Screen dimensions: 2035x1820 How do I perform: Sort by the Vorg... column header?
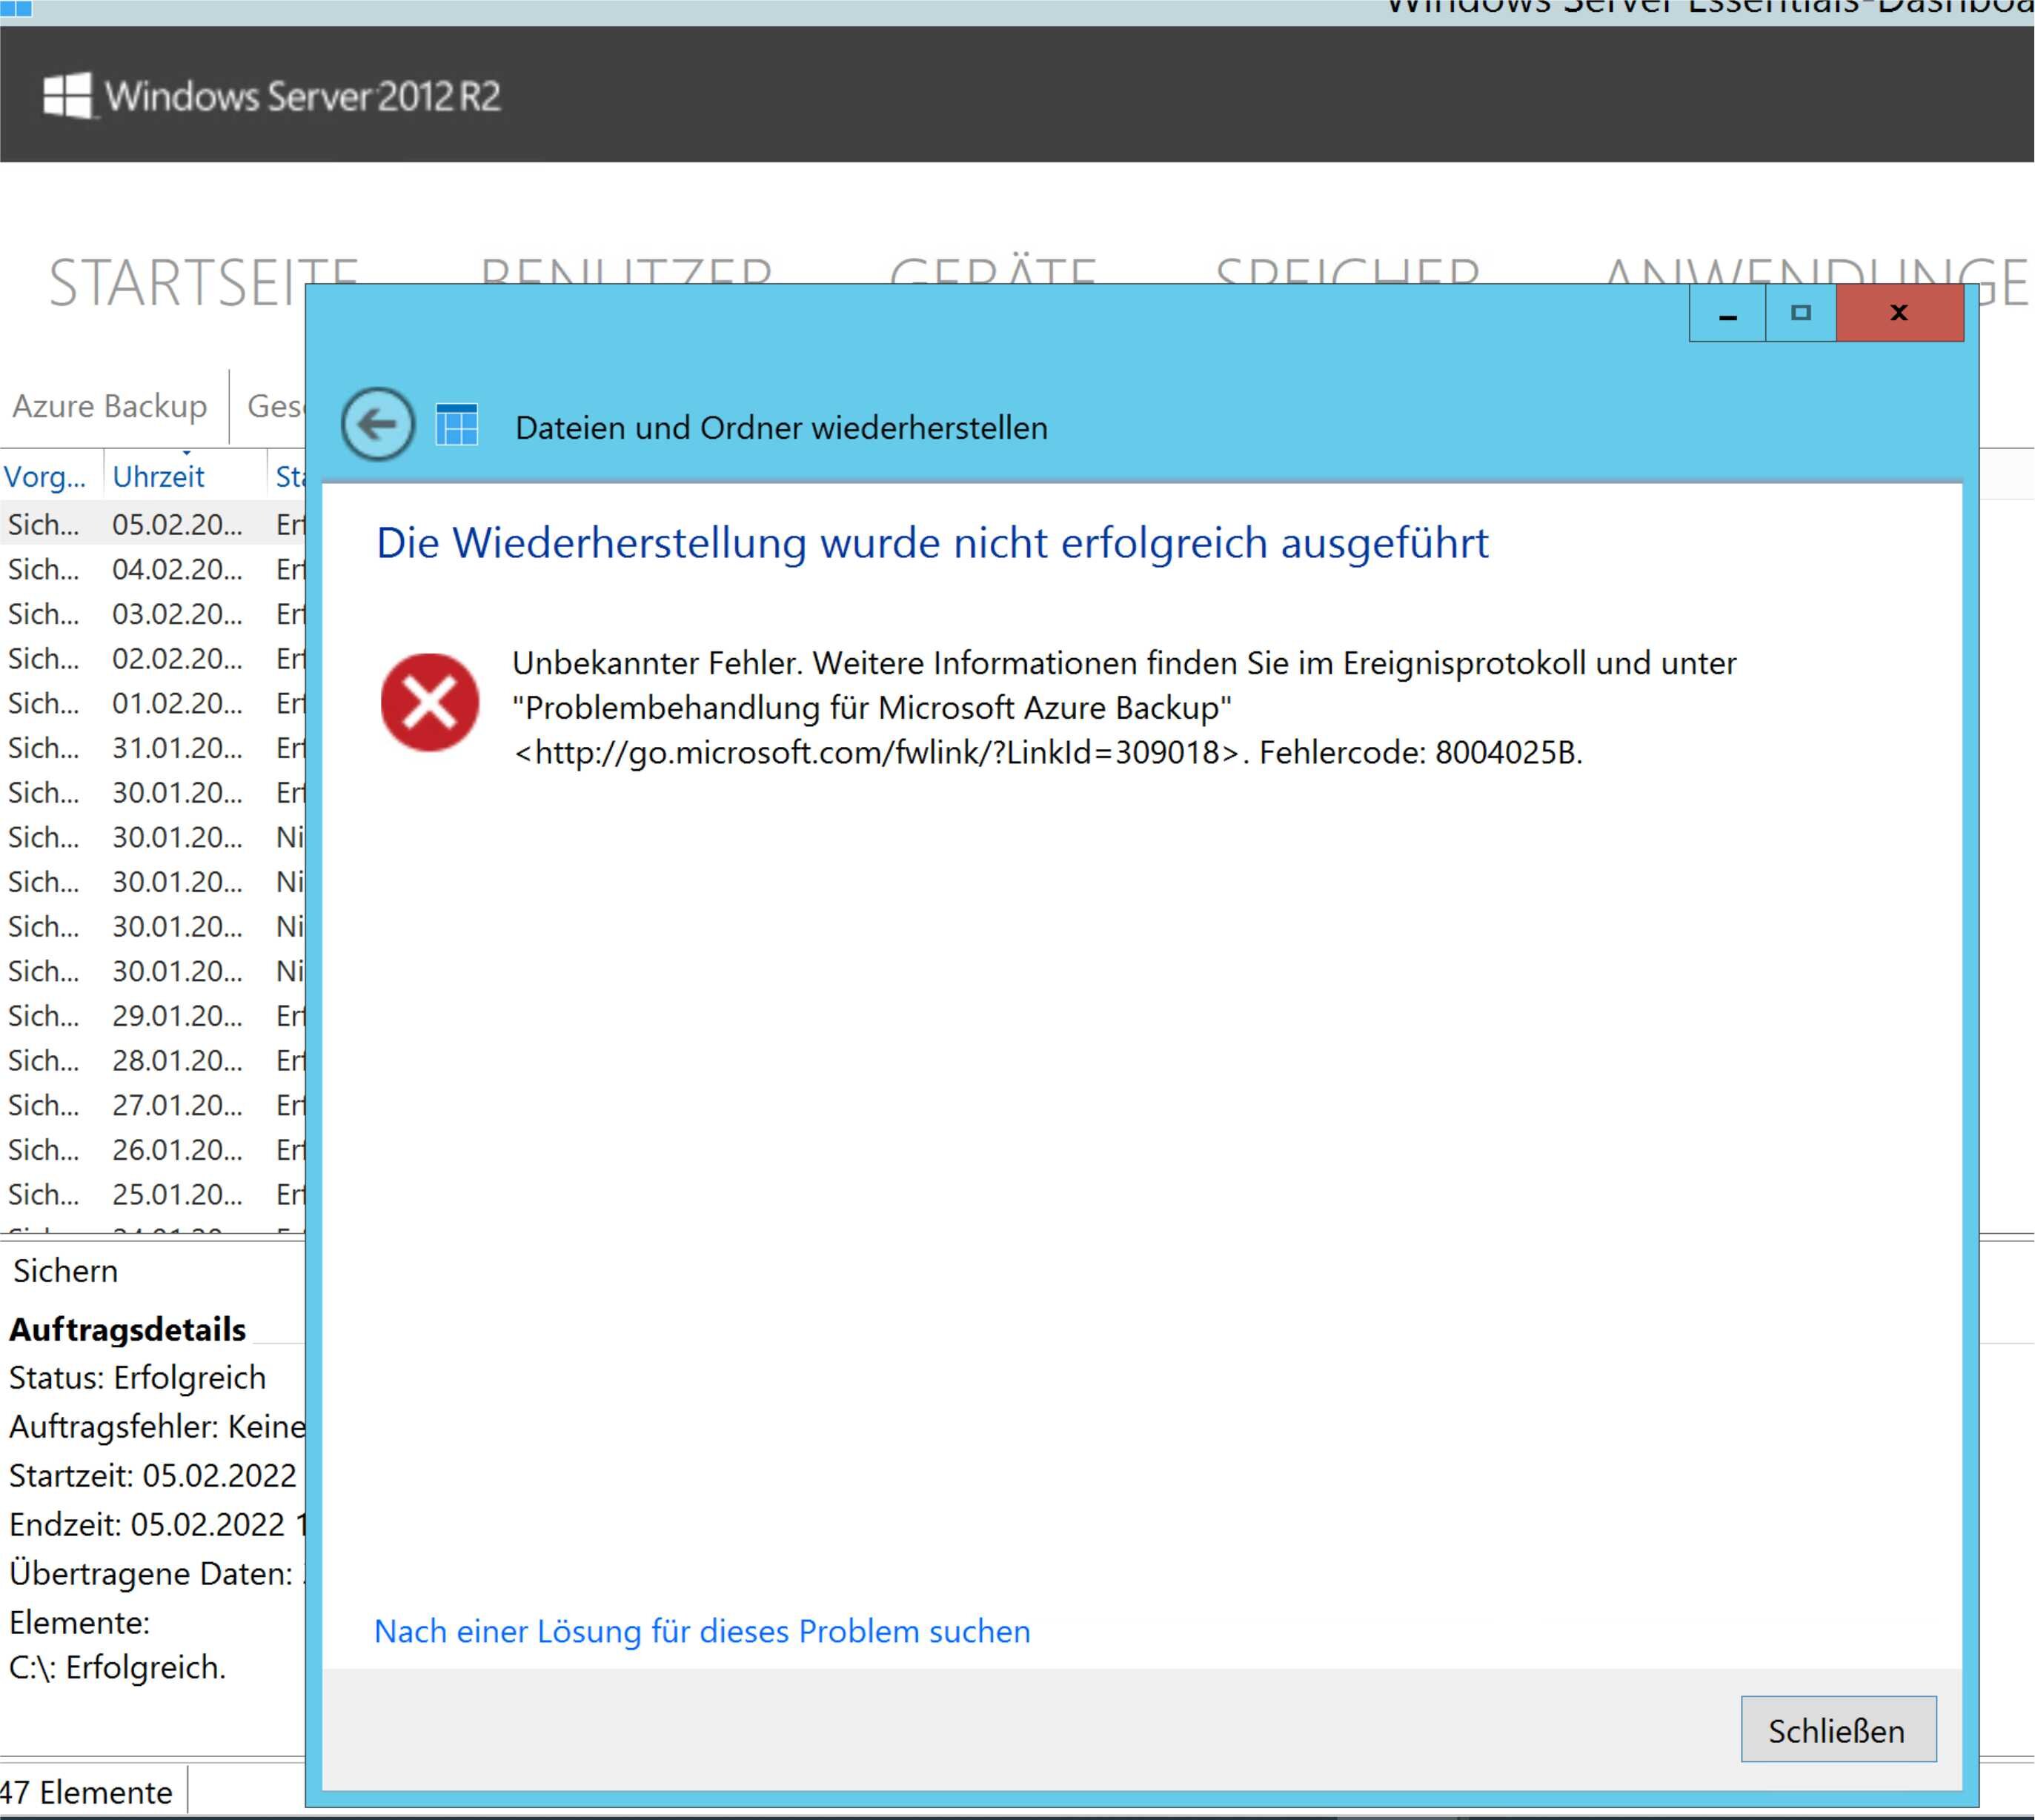45,477
